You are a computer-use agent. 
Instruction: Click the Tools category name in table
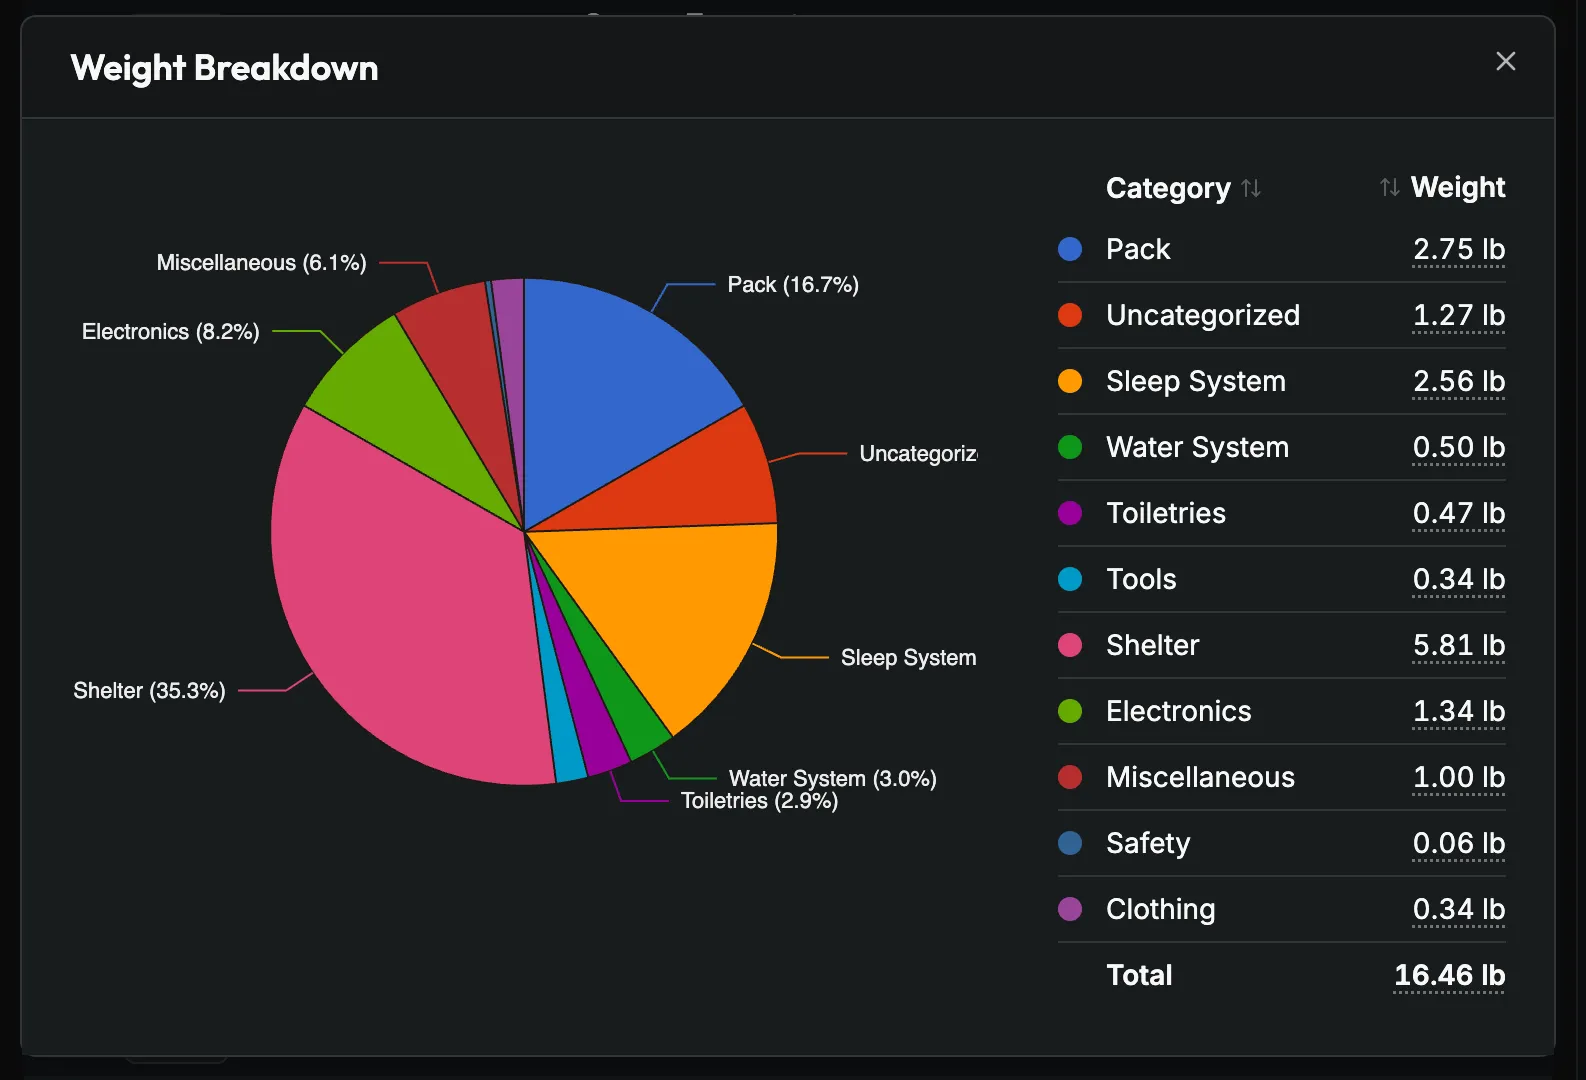[1141, 579]
